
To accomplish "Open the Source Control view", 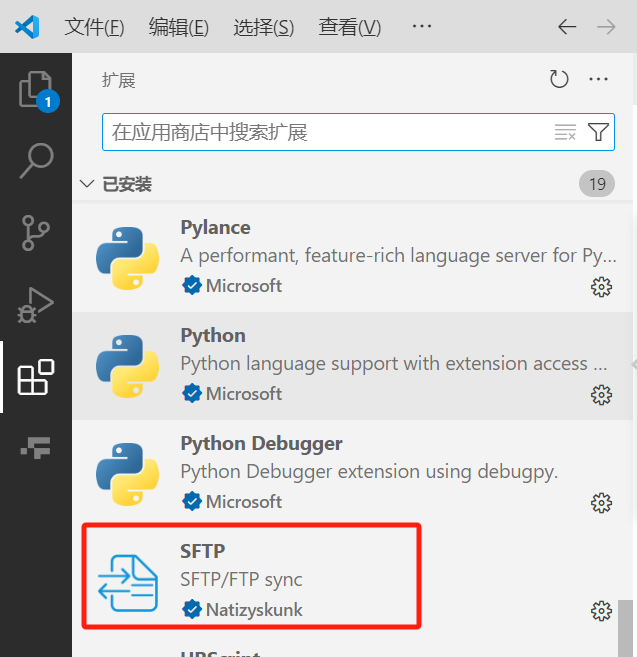I will coord(36,232).
